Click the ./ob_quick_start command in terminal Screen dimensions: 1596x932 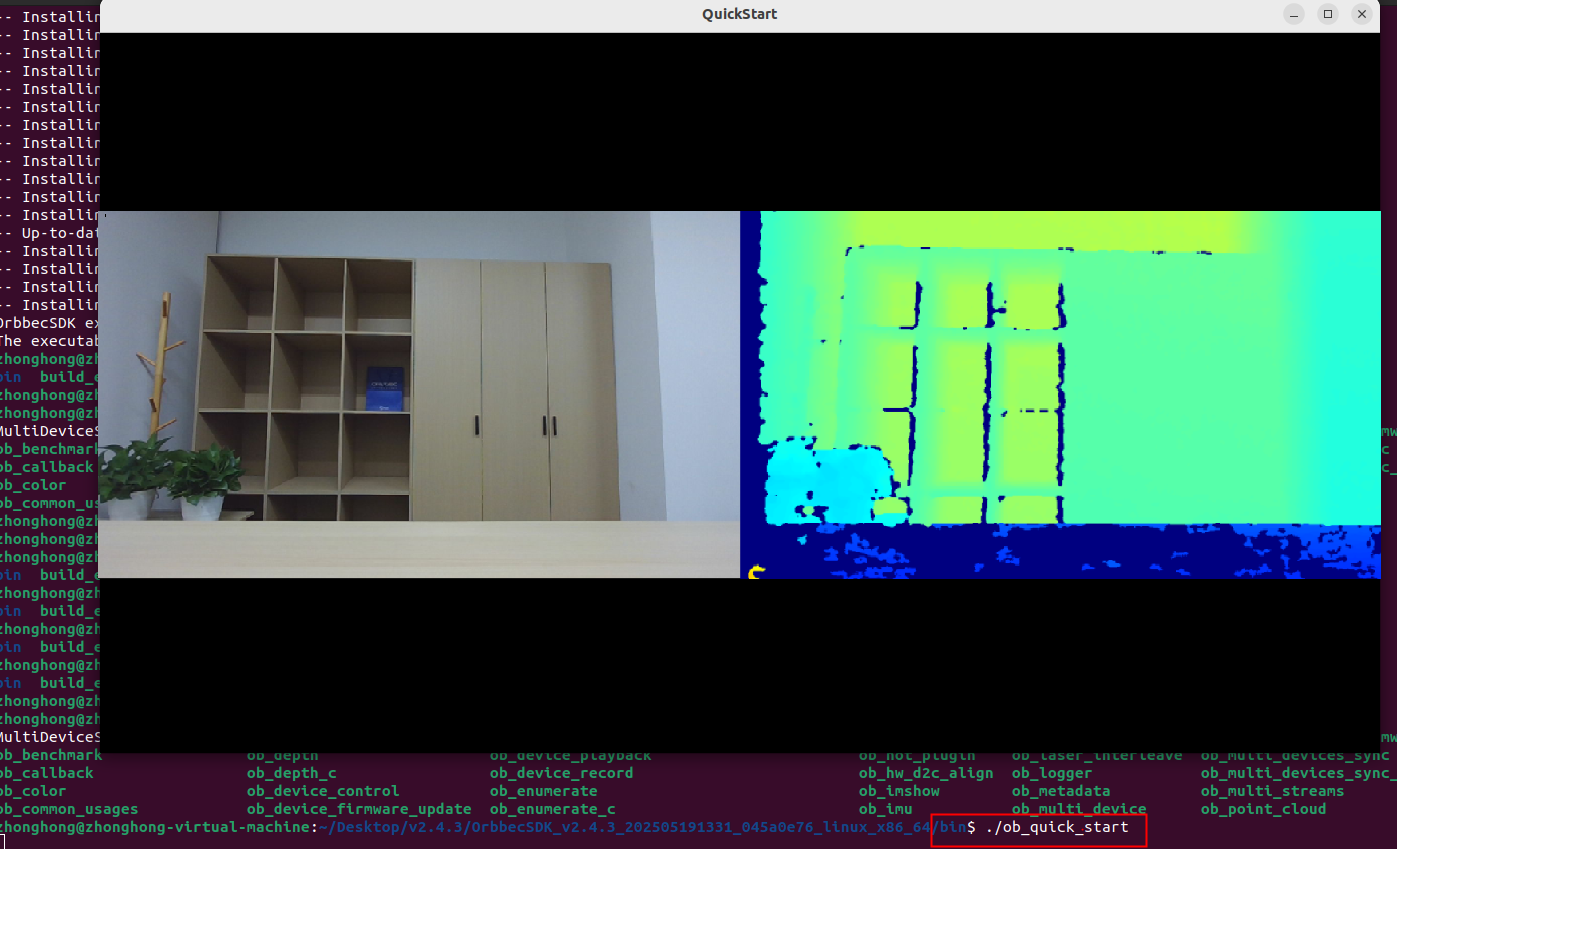1057,827
